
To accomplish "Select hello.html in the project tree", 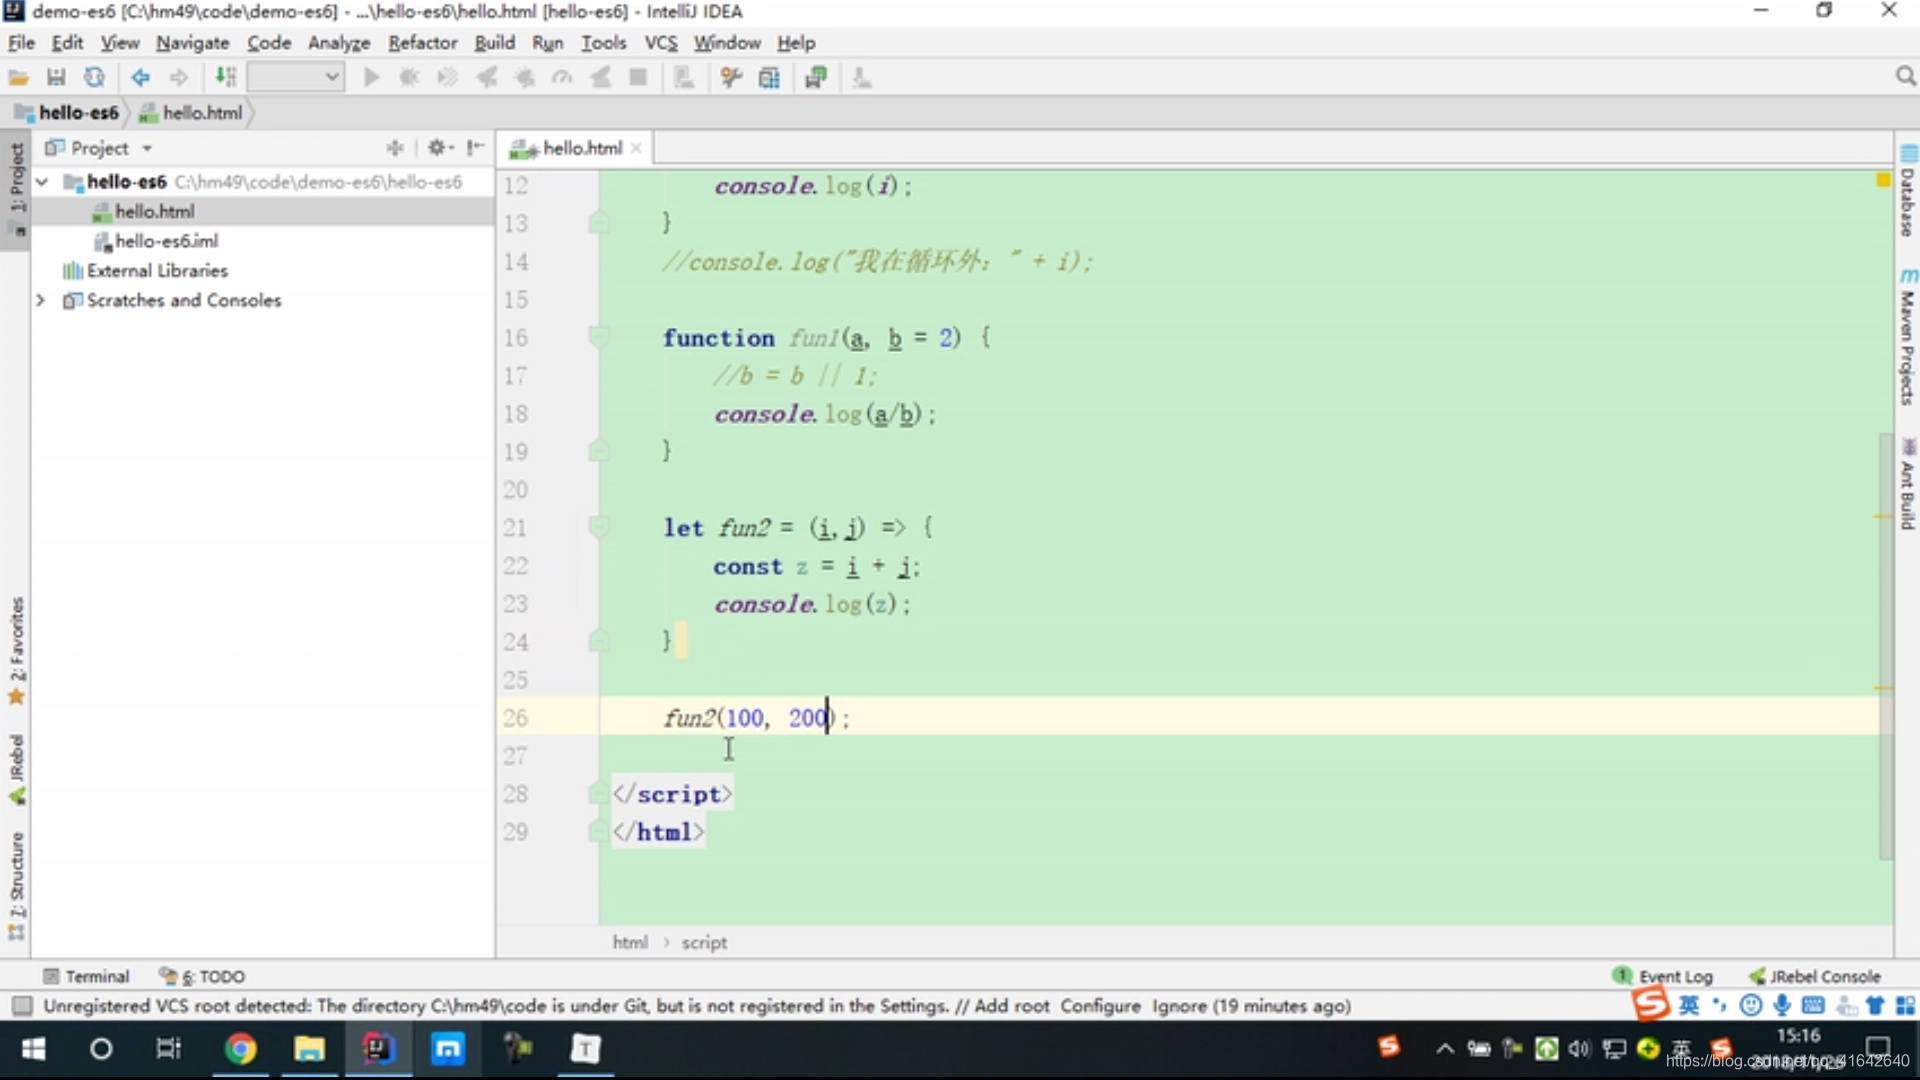I will [x=155, y=212].
